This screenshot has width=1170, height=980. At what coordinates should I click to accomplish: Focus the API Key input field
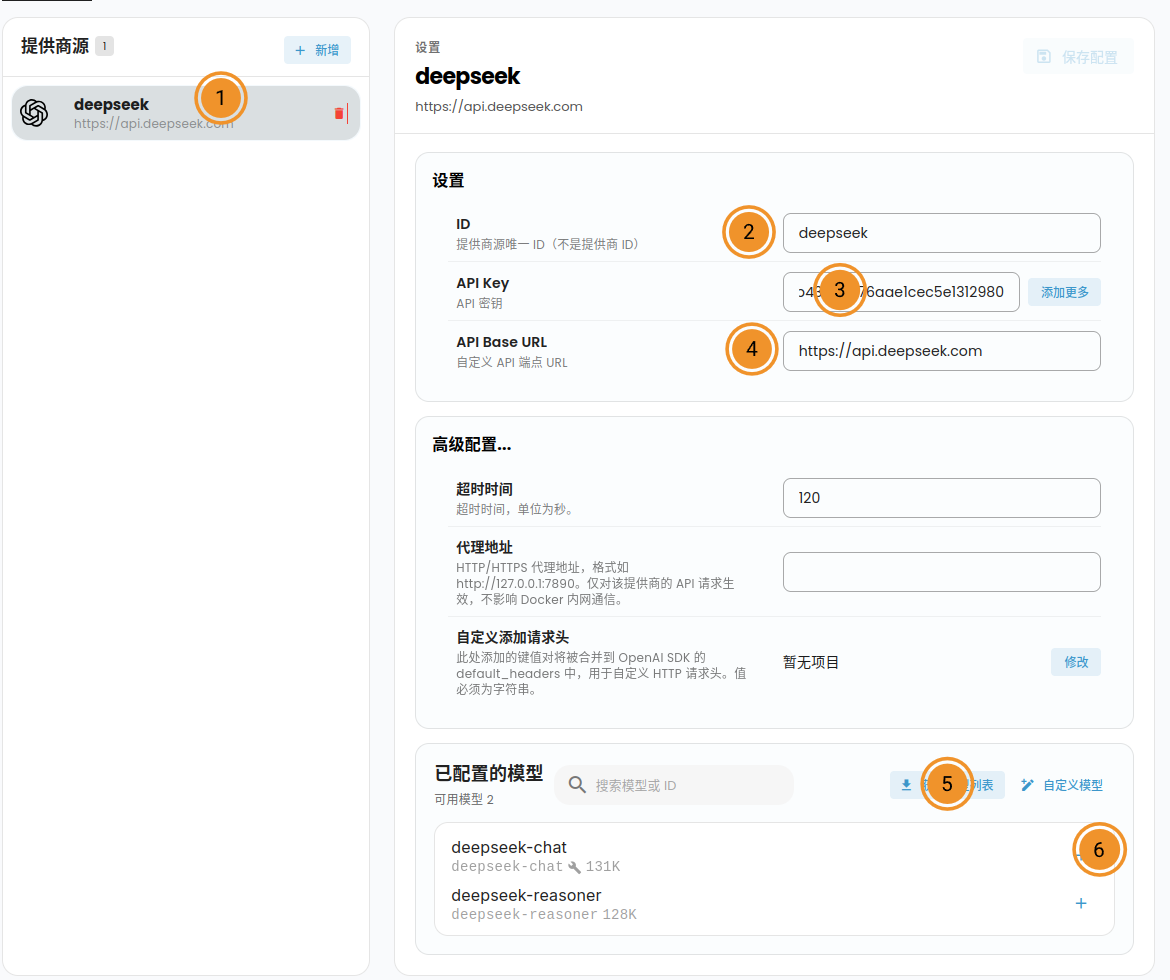(x=901, y=292)
